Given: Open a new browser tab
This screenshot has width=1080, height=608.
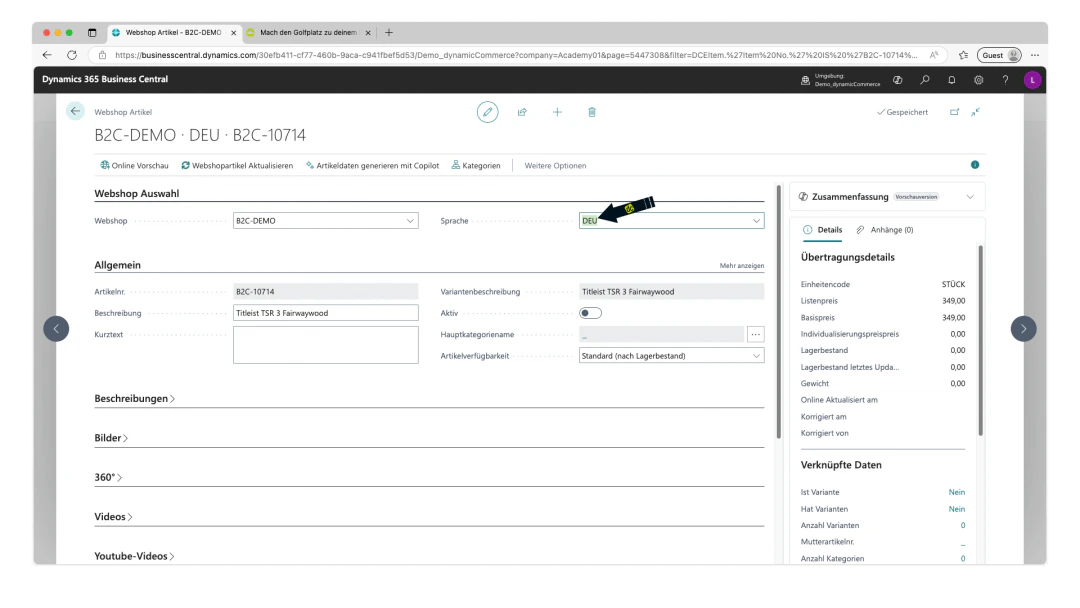Looking at the screenshot, I should pyautogui.click(x=388, y=32).
